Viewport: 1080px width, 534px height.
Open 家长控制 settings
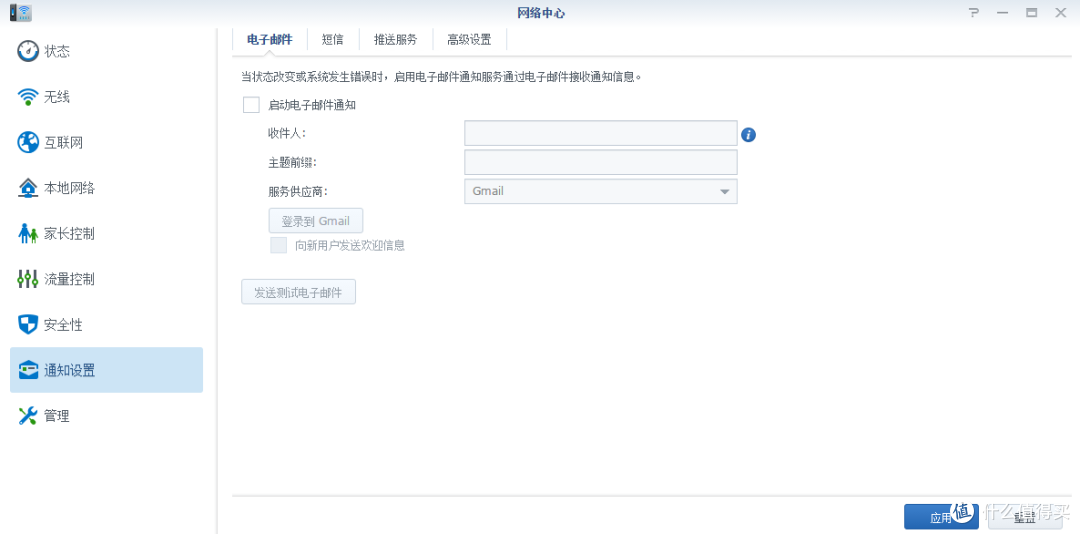point(107,234)
